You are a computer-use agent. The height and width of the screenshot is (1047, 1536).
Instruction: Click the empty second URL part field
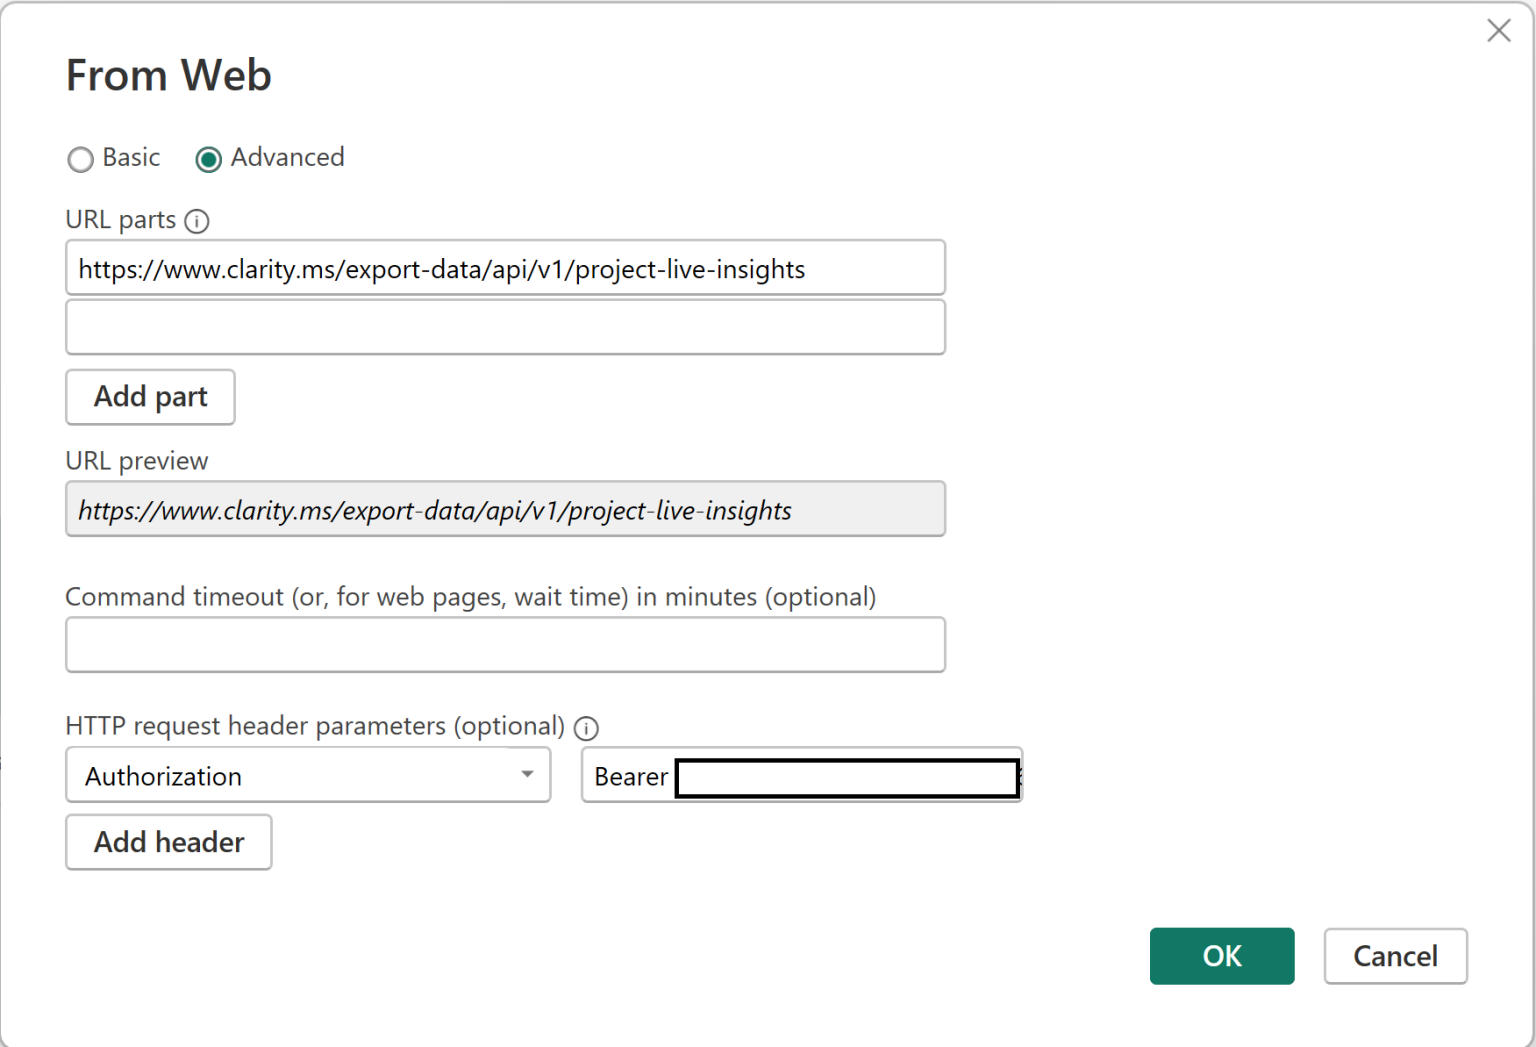[505, 327]
